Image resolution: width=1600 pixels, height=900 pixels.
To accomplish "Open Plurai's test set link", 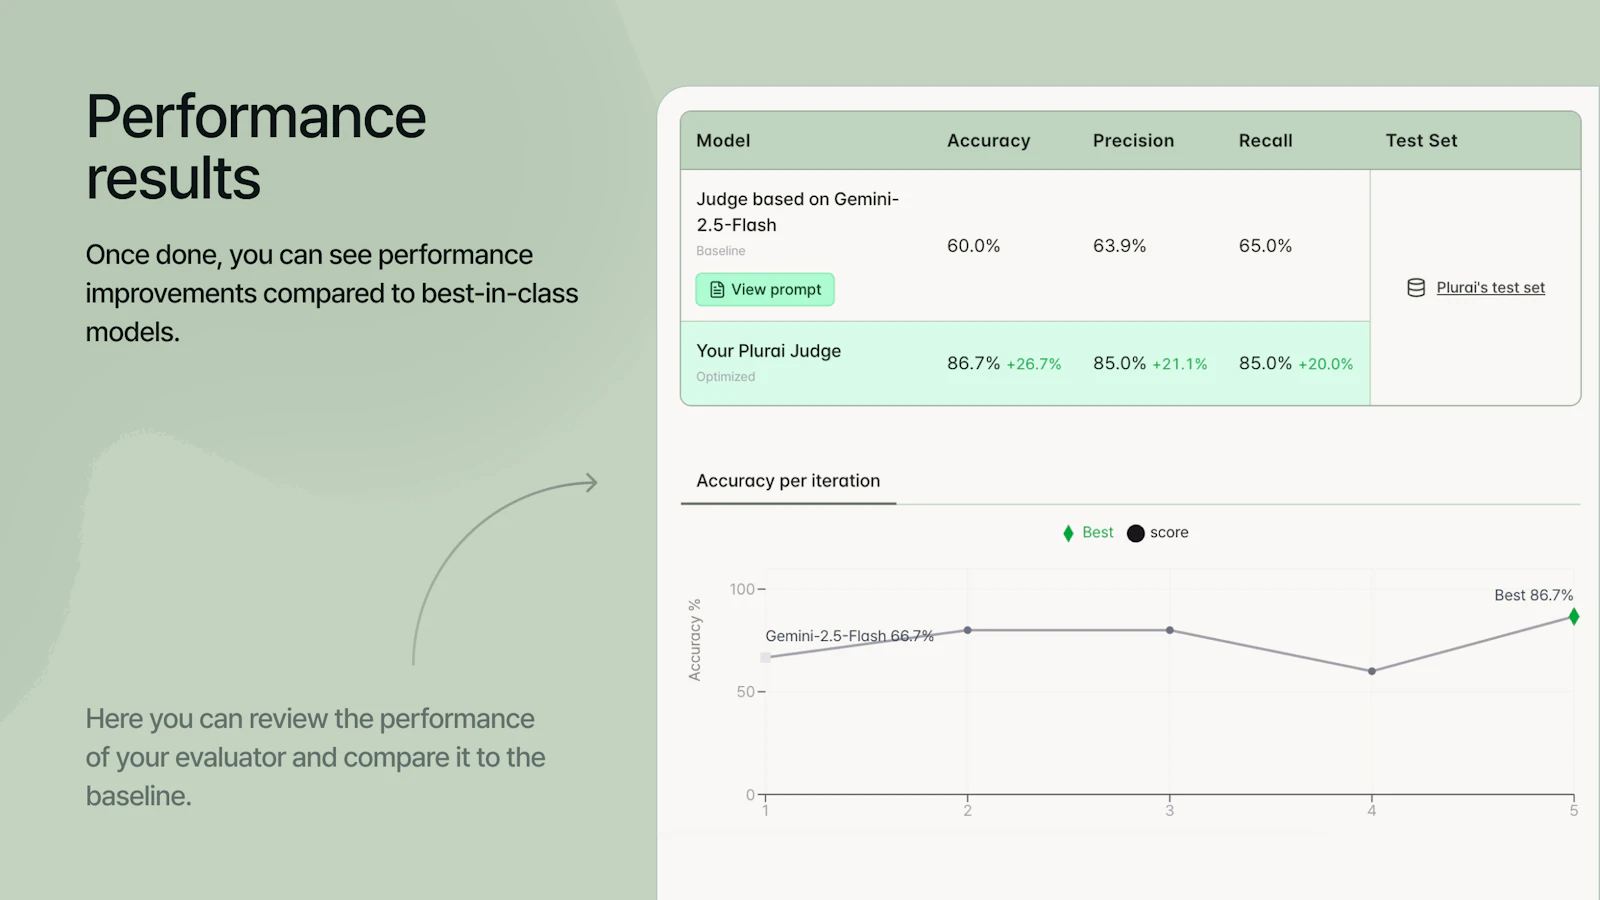I will coord(1490,288).
